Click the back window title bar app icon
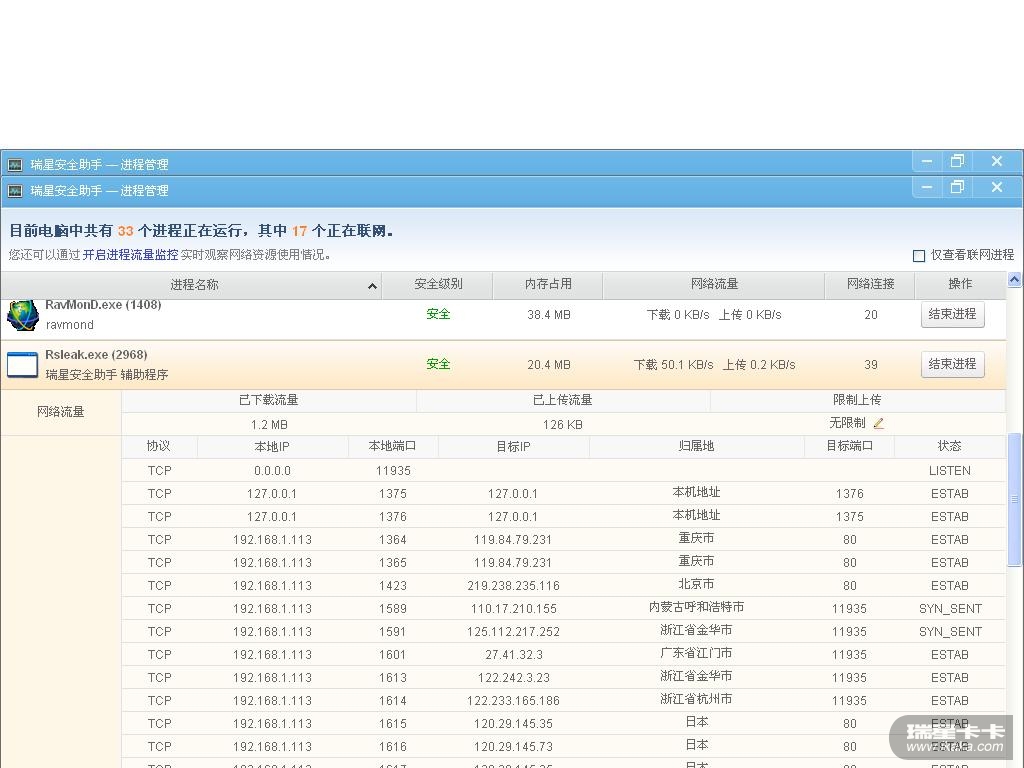The height and width of the screenshot is (768, 1024). click(x=14, y=165)
